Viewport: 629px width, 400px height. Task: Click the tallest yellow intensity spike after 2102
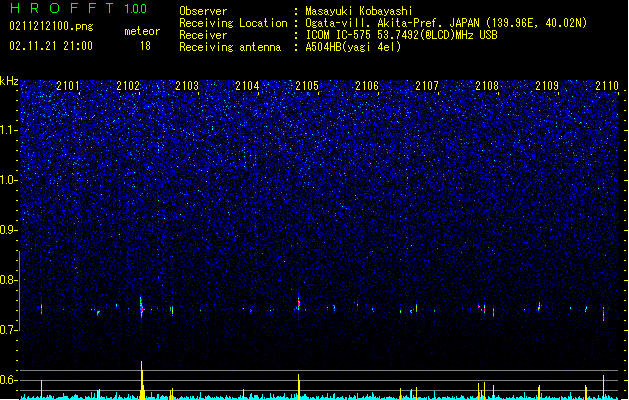pyautogui.click(x=142, y=380)
